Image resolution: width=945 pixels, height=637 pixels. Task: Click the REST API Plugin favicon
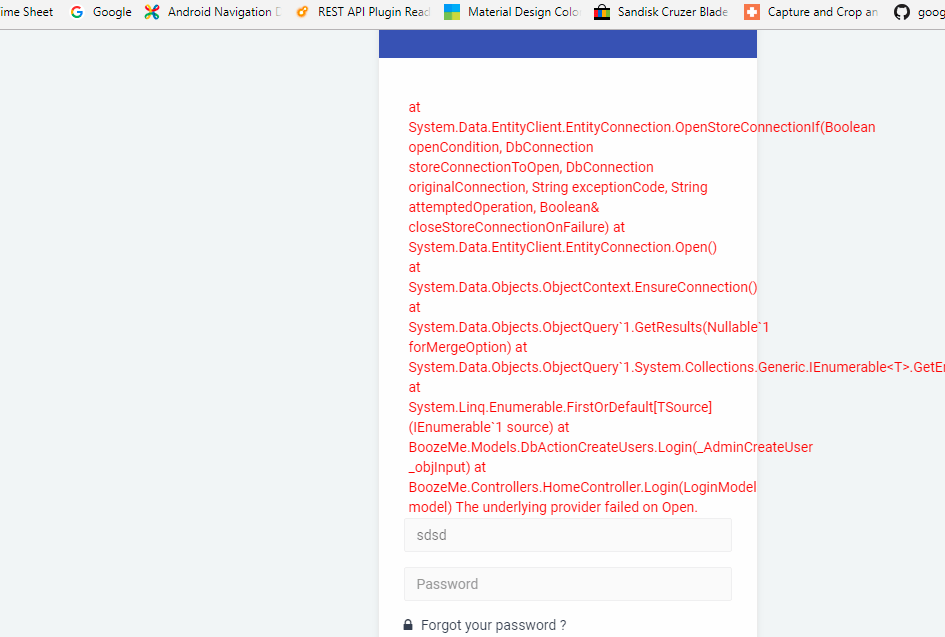303,12
